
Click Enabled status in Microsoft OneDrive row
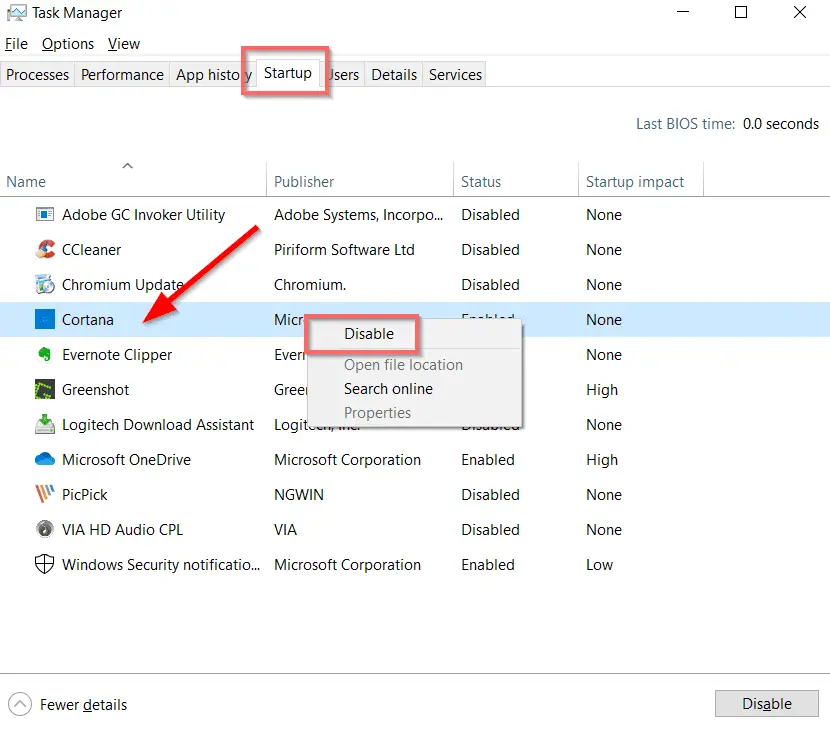488,459
